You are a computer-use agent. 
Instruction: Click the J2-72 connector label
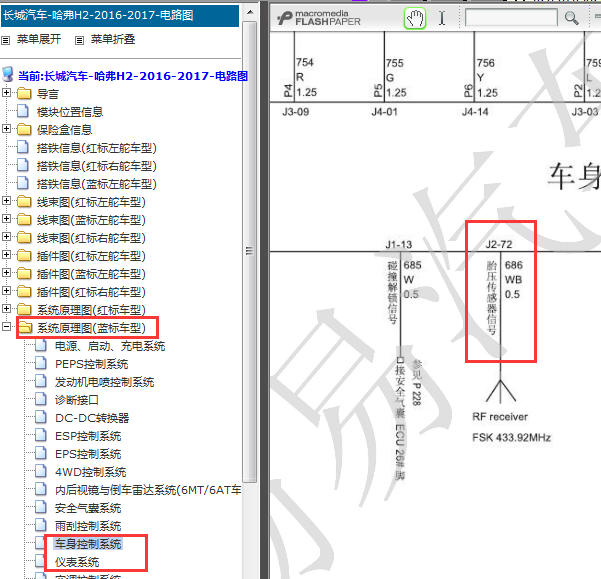pos(499,244)
